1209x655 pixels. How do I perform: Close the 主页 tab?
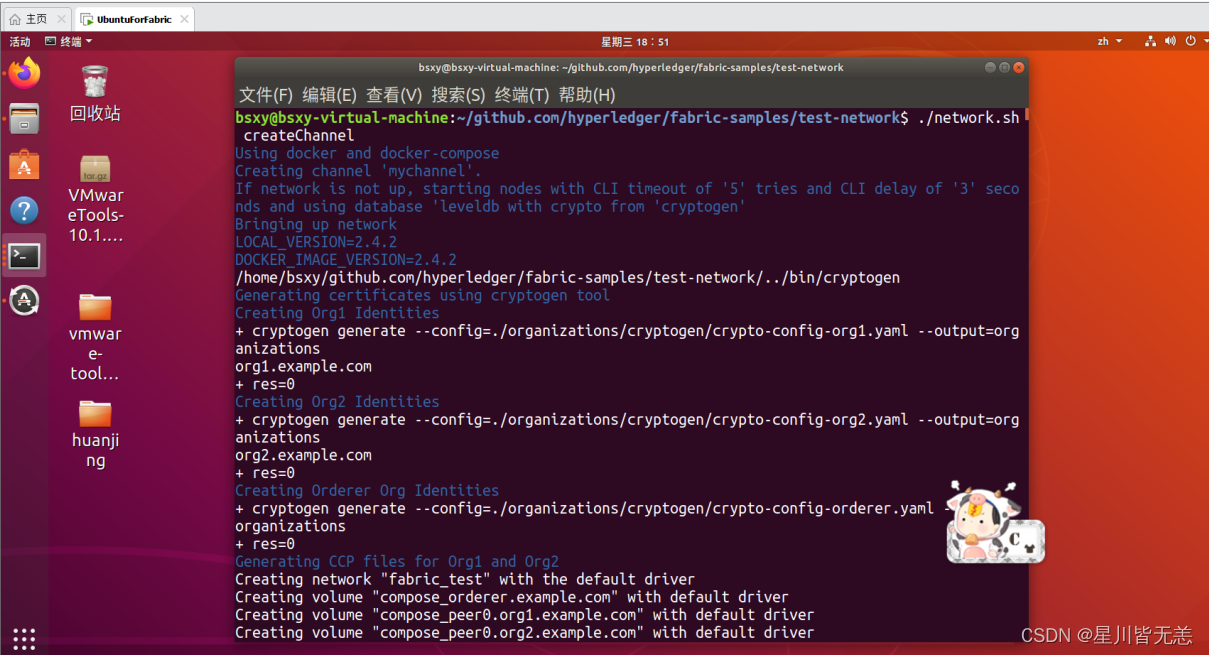61,19
